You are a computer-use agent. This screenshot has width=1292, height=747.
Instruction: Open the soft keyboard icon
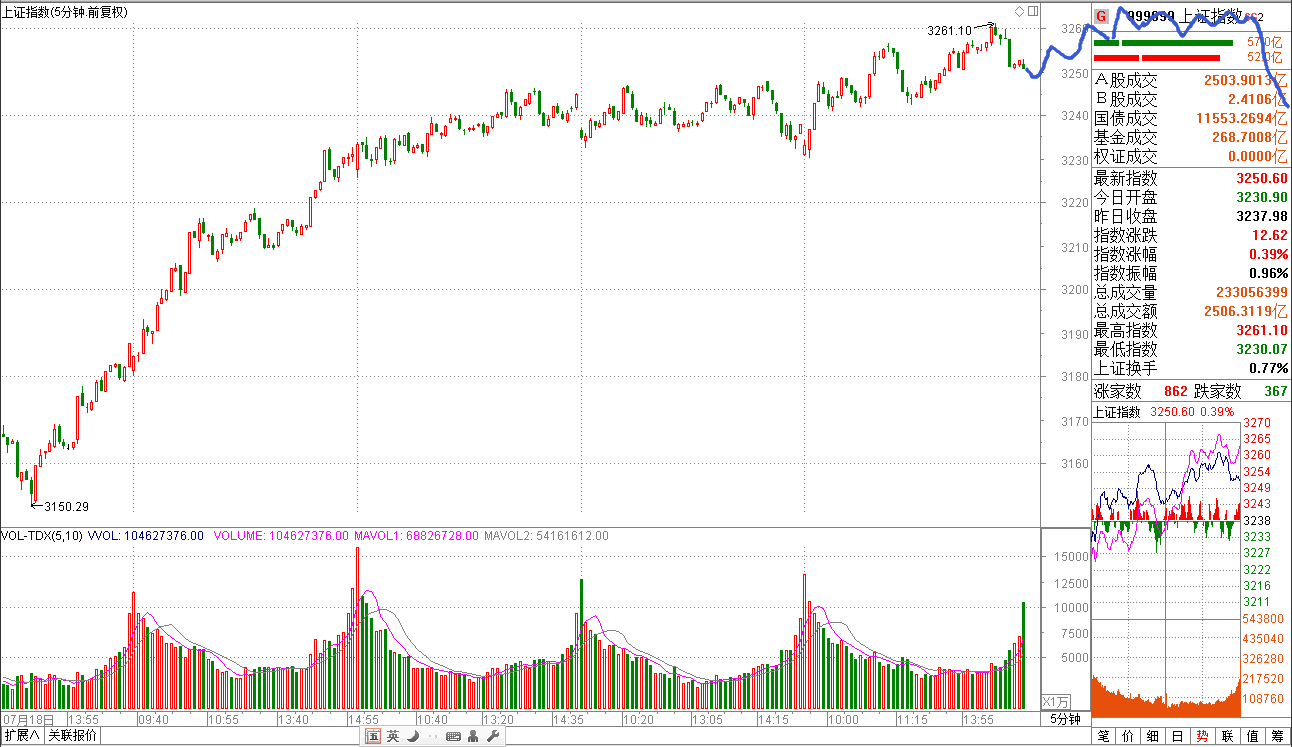(453, 737)
